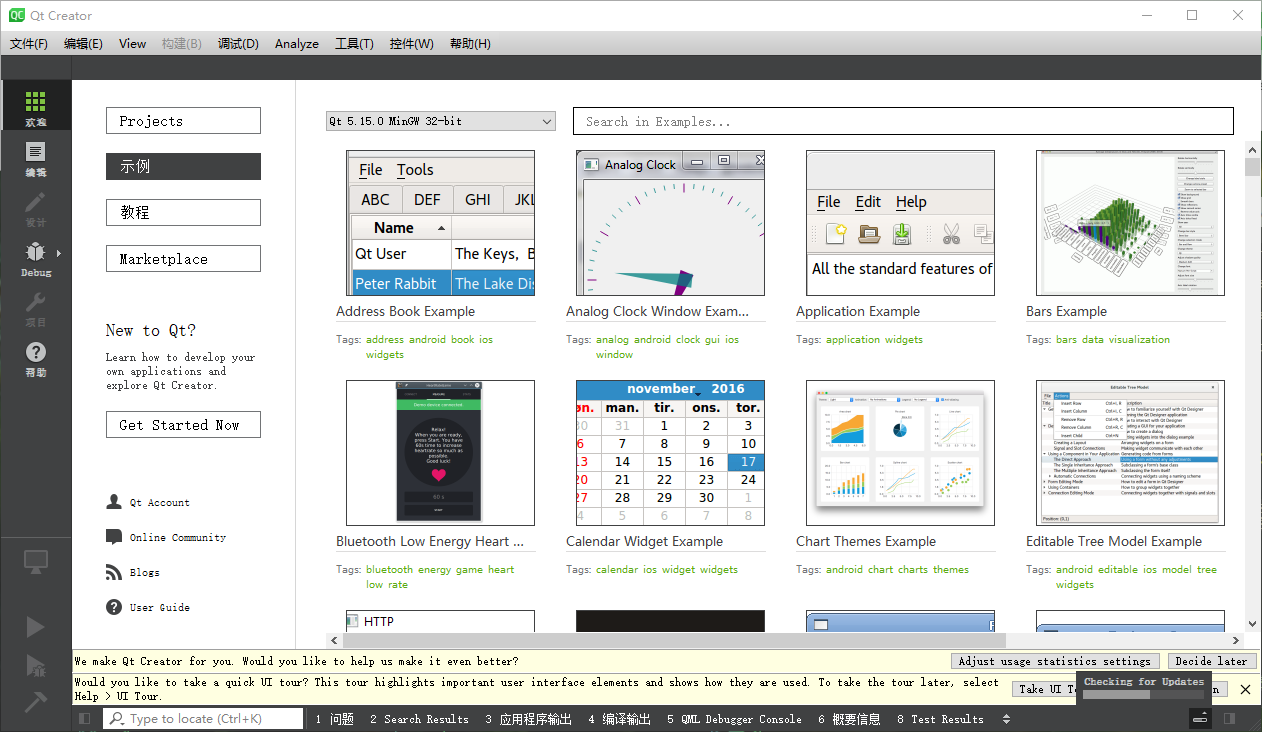The height and width of the screenshot is (732, 1262).
Task: Toggle the Search Results output pane
Action: coord(419,719)
